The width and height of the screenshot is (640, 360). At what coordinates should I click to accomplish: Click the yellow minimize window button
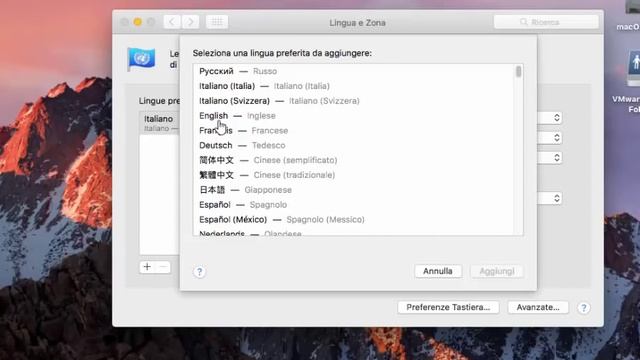[x=138, y=22]
